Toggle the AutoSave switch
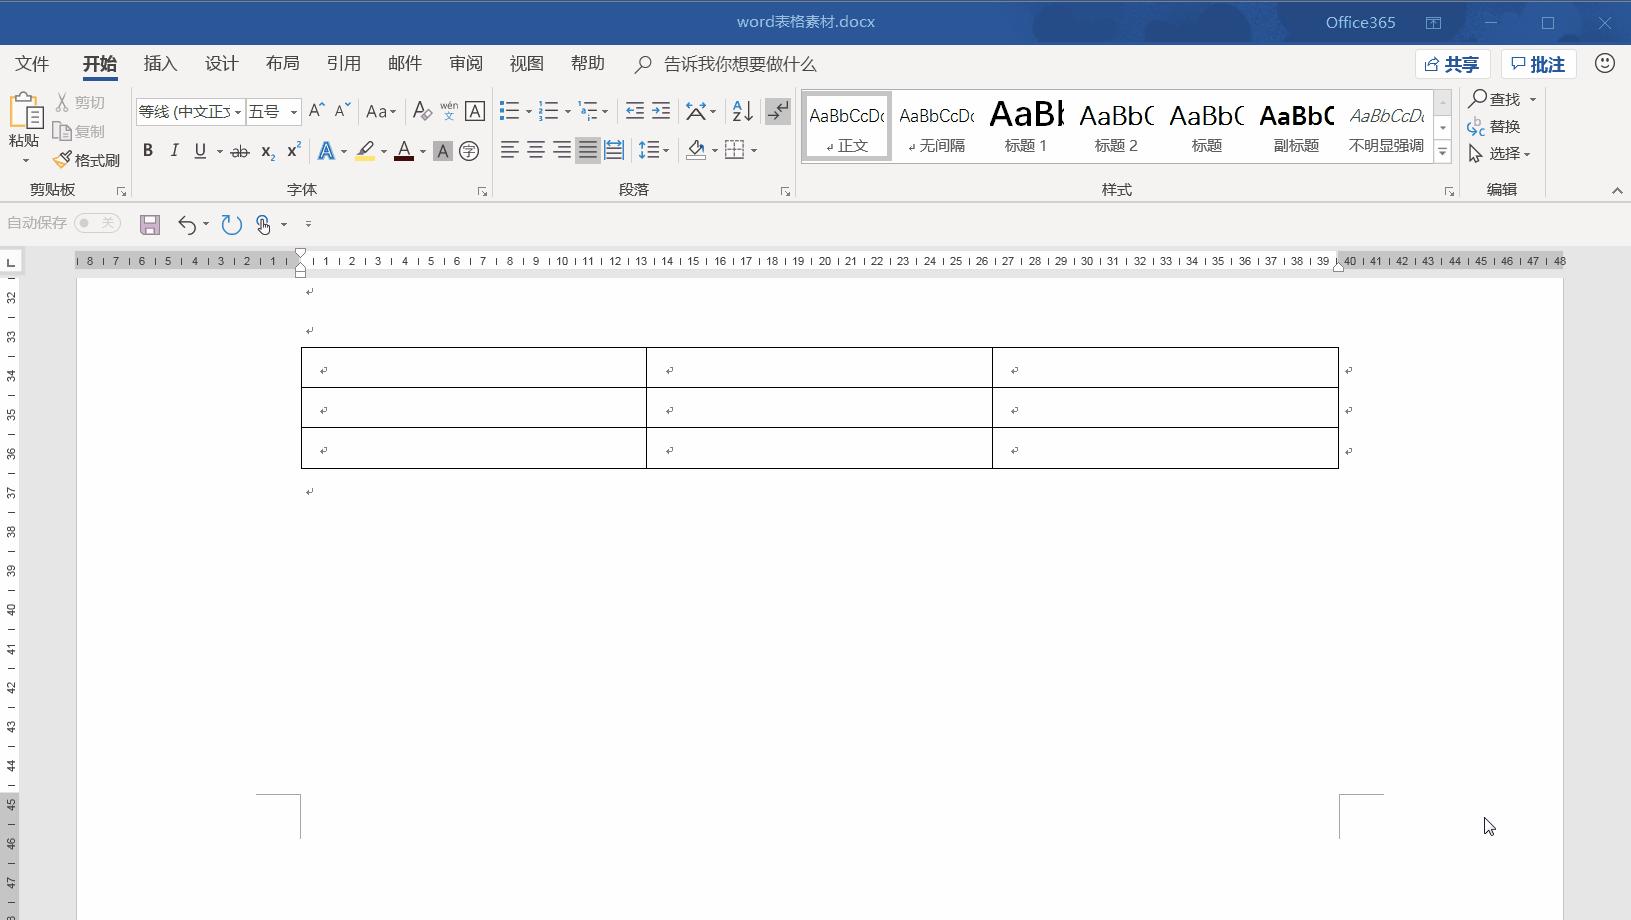 (x=97, y=223)
